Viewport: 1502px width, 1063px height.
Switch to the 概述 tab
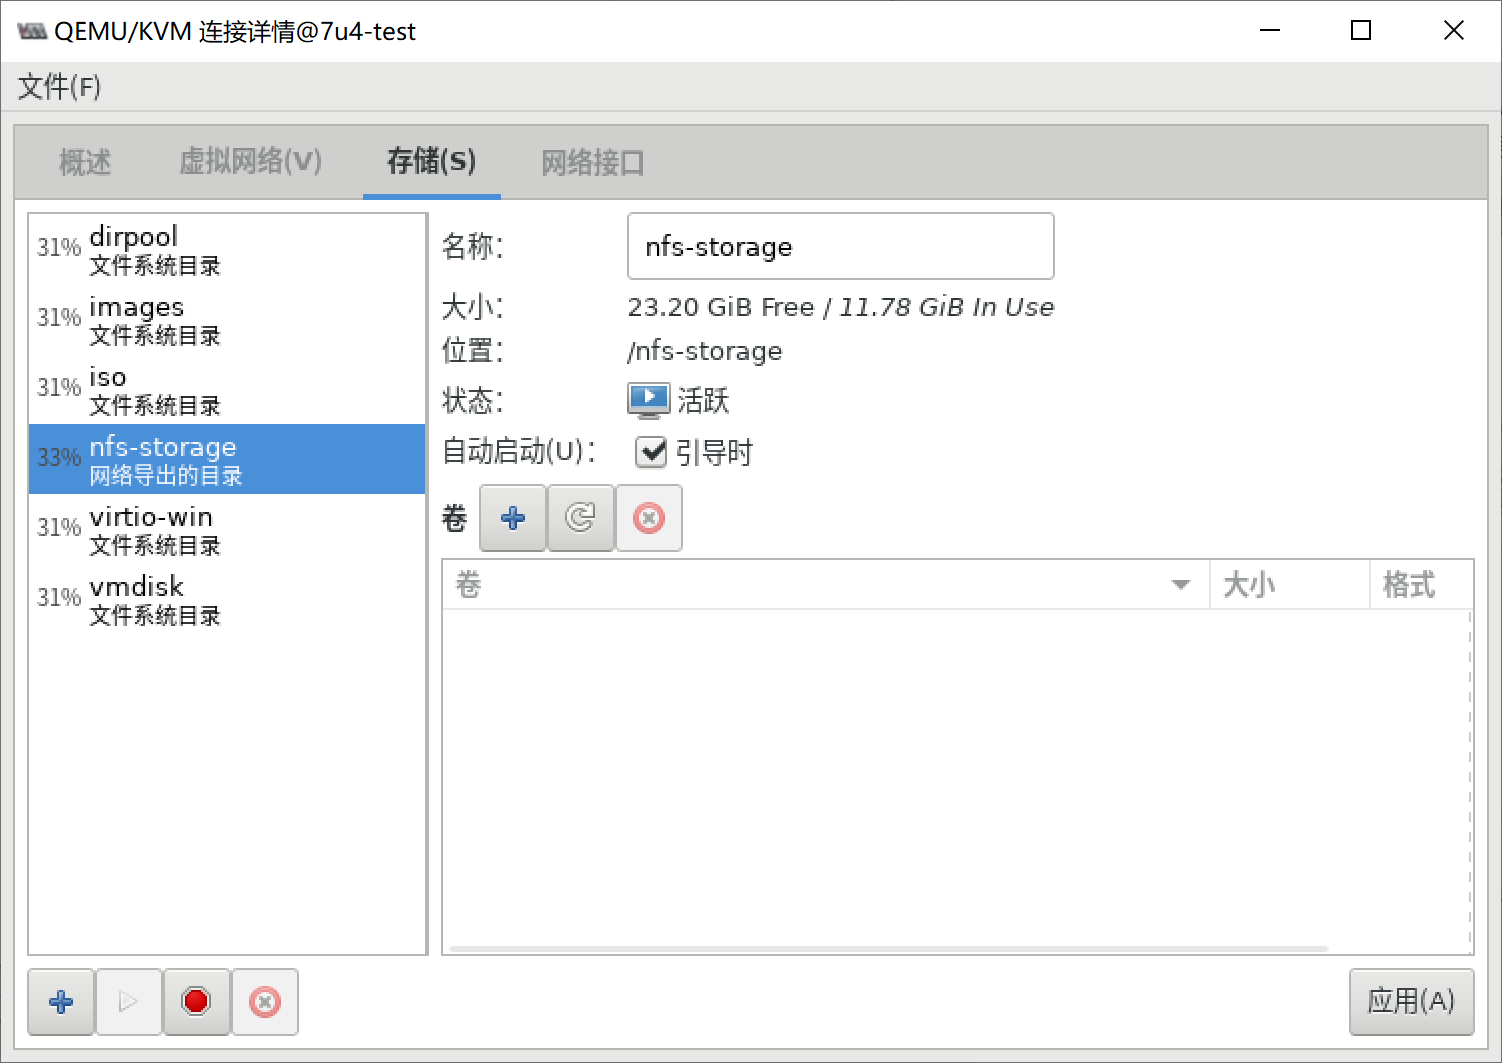[85, 162]
